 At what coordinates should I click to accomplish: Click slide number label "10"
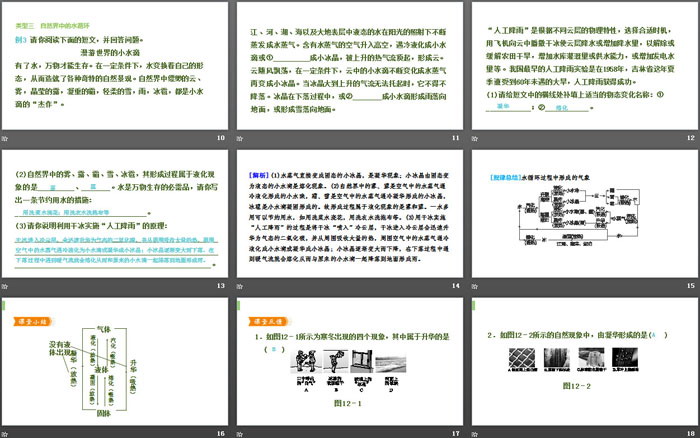pyautogui.click(x=221, y=138)
